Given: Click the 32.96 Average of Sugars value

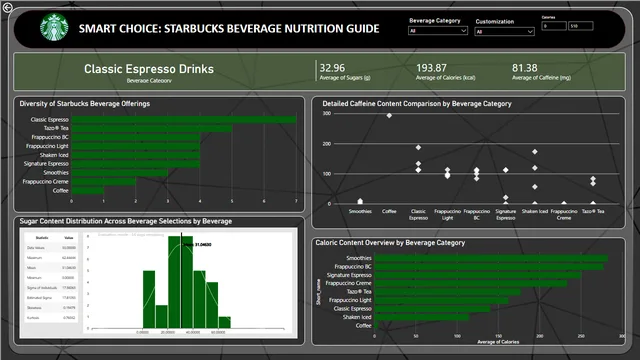Looking at the screenshot, I should (332, 68).
